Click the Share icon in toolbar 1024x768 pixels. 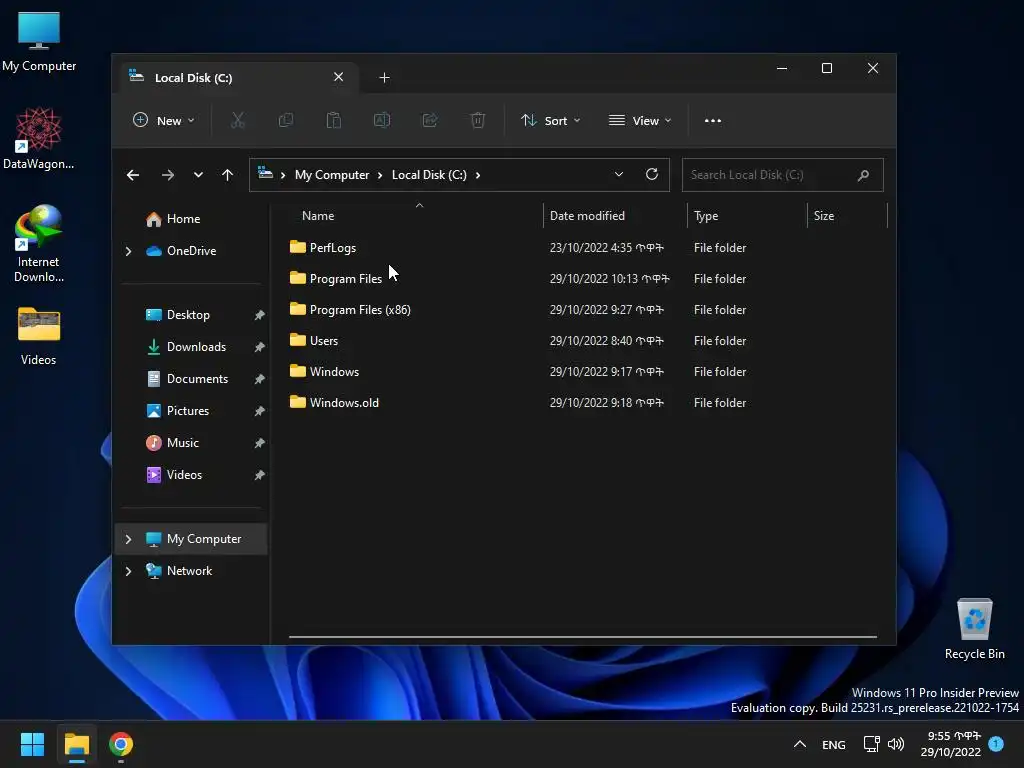tap(430, 120)
